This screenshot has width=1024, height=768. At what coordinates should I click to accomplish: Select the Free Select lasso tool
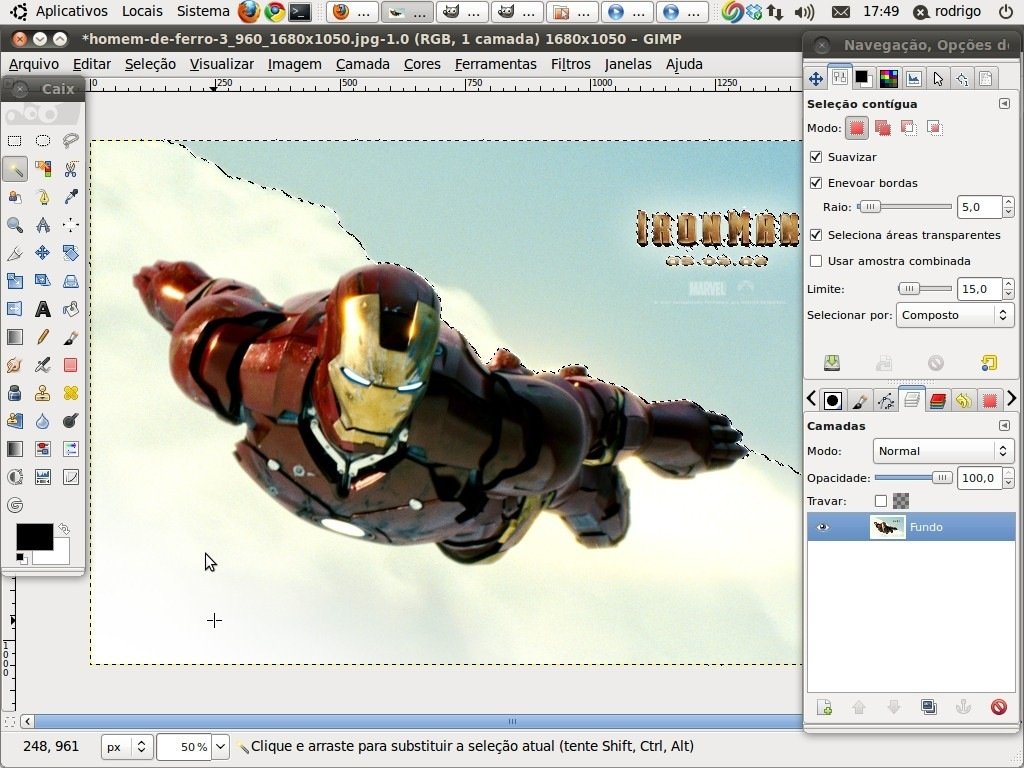pyautogui.click(x=71, y=140)
